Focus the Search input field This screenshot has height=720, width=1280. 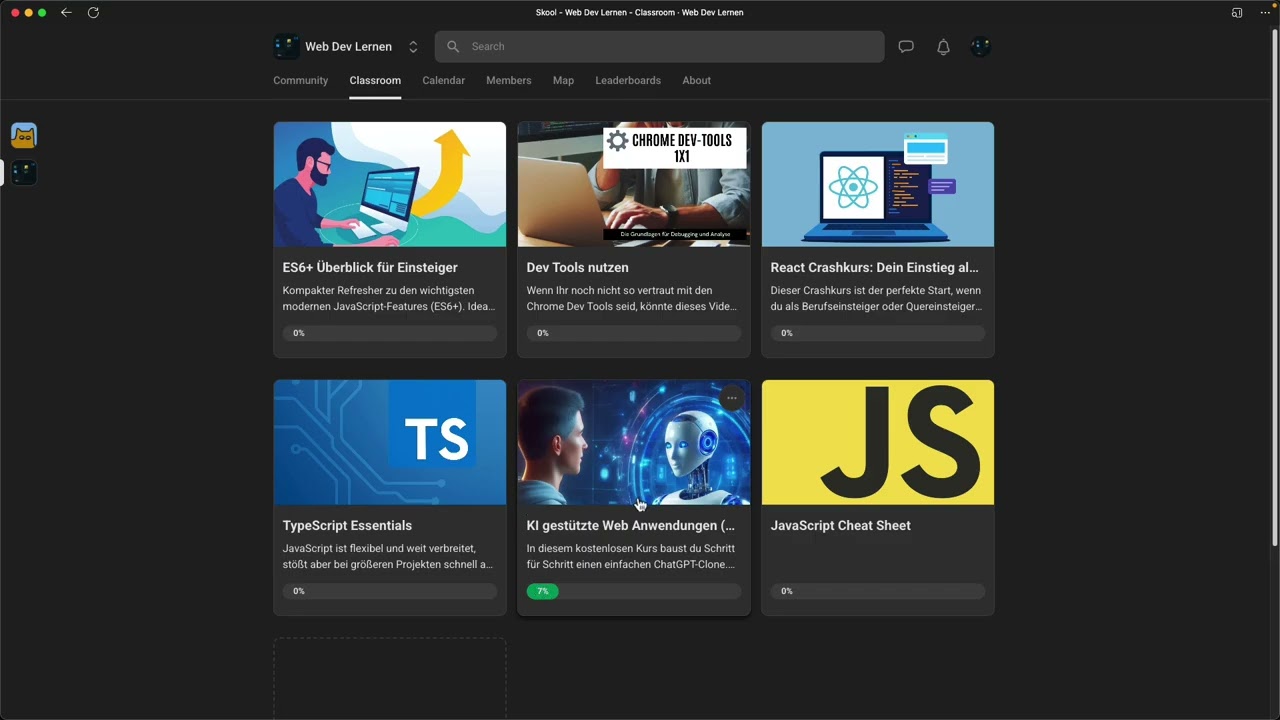pyautogui.click(x=660, y=46)
